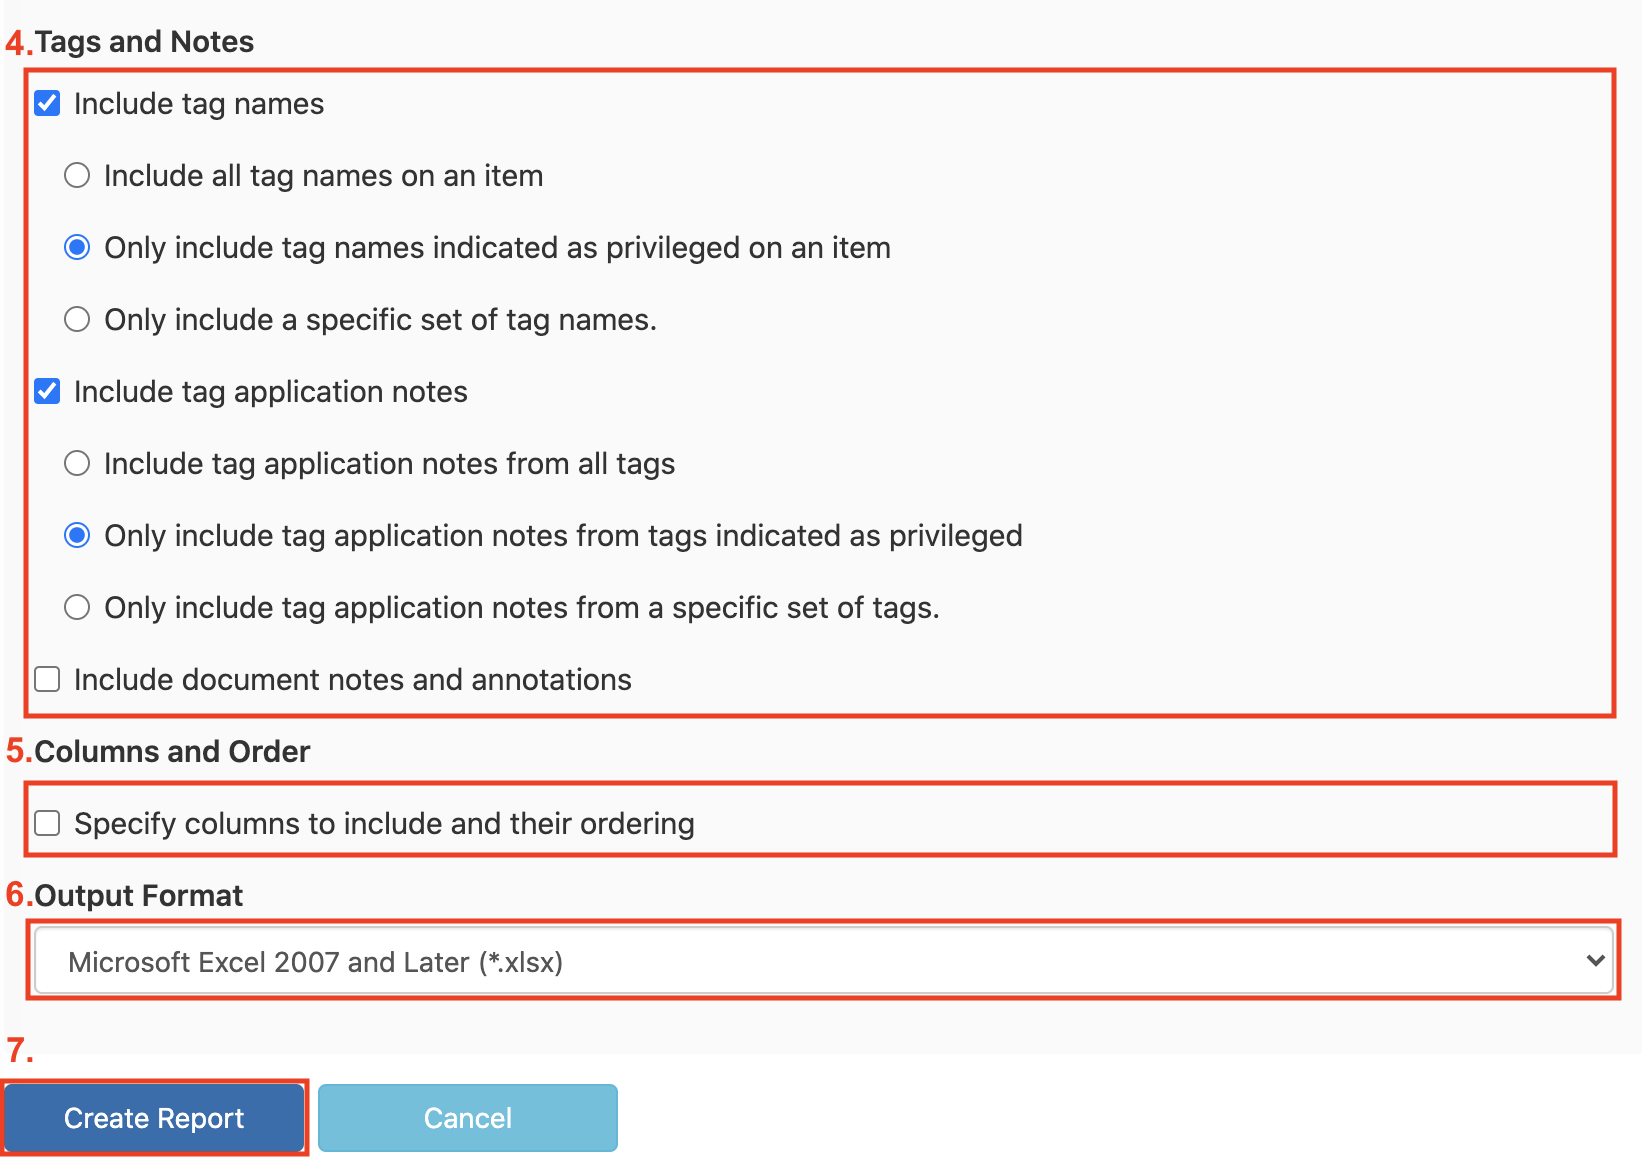Enable "Include document notes and annotations"
This screenshot has height=1160, width=1642.
coord(47,679)
